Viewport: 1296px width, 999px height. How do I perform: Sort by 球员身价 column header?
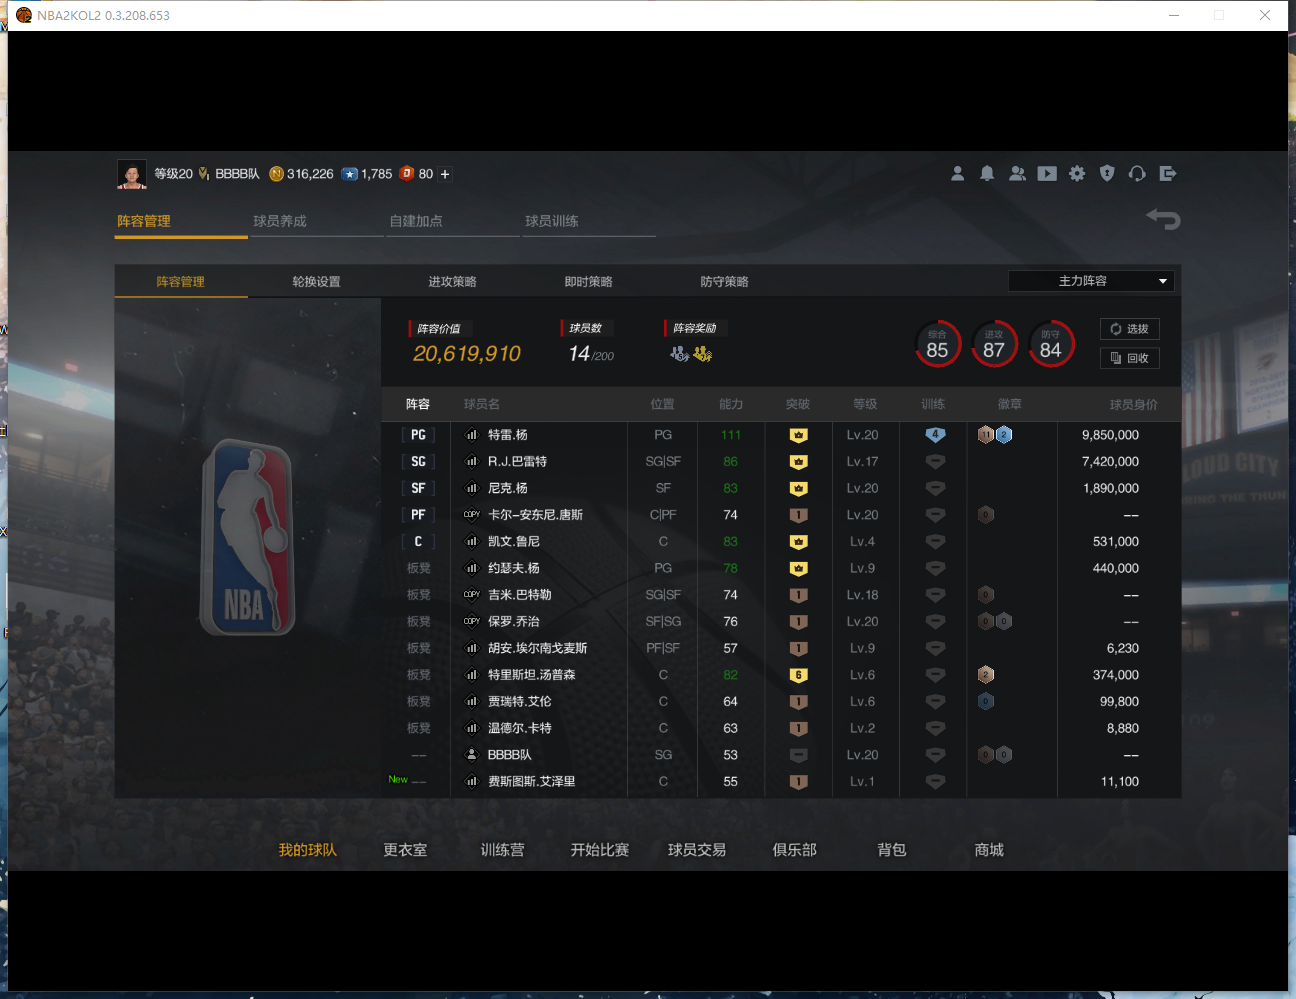pyautogui.click(x=1133, y=405)
